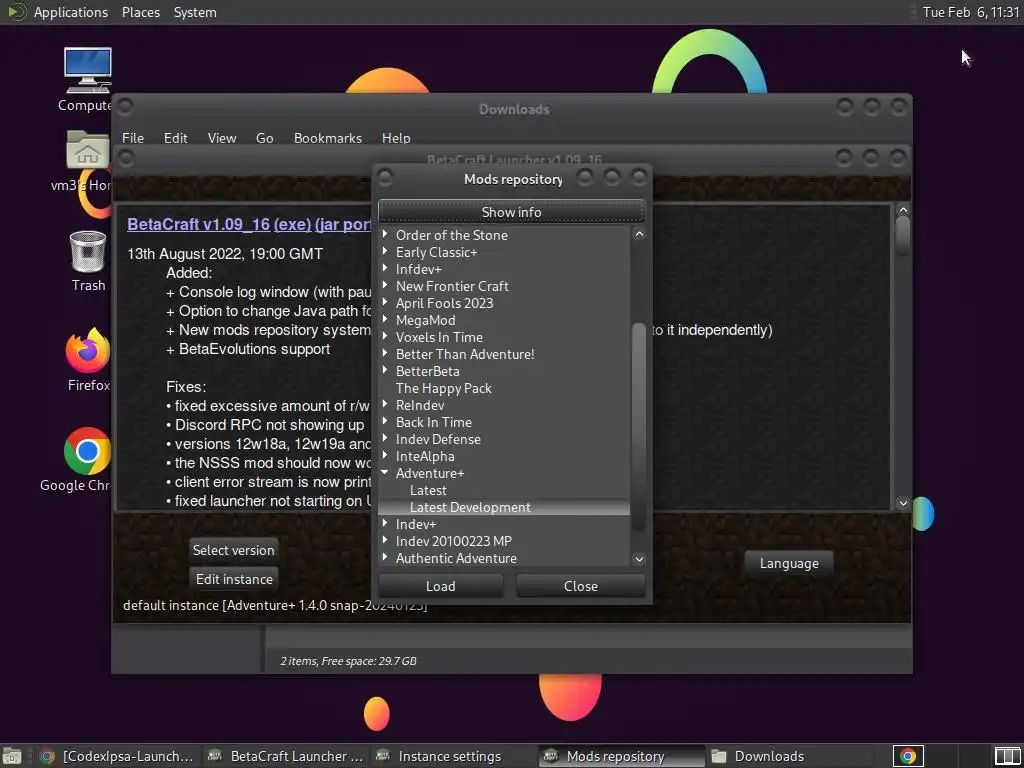This screenshot has width=1024, height=768.
Task: Expand the Order of the Stone entry
Action: pos(385,234)
